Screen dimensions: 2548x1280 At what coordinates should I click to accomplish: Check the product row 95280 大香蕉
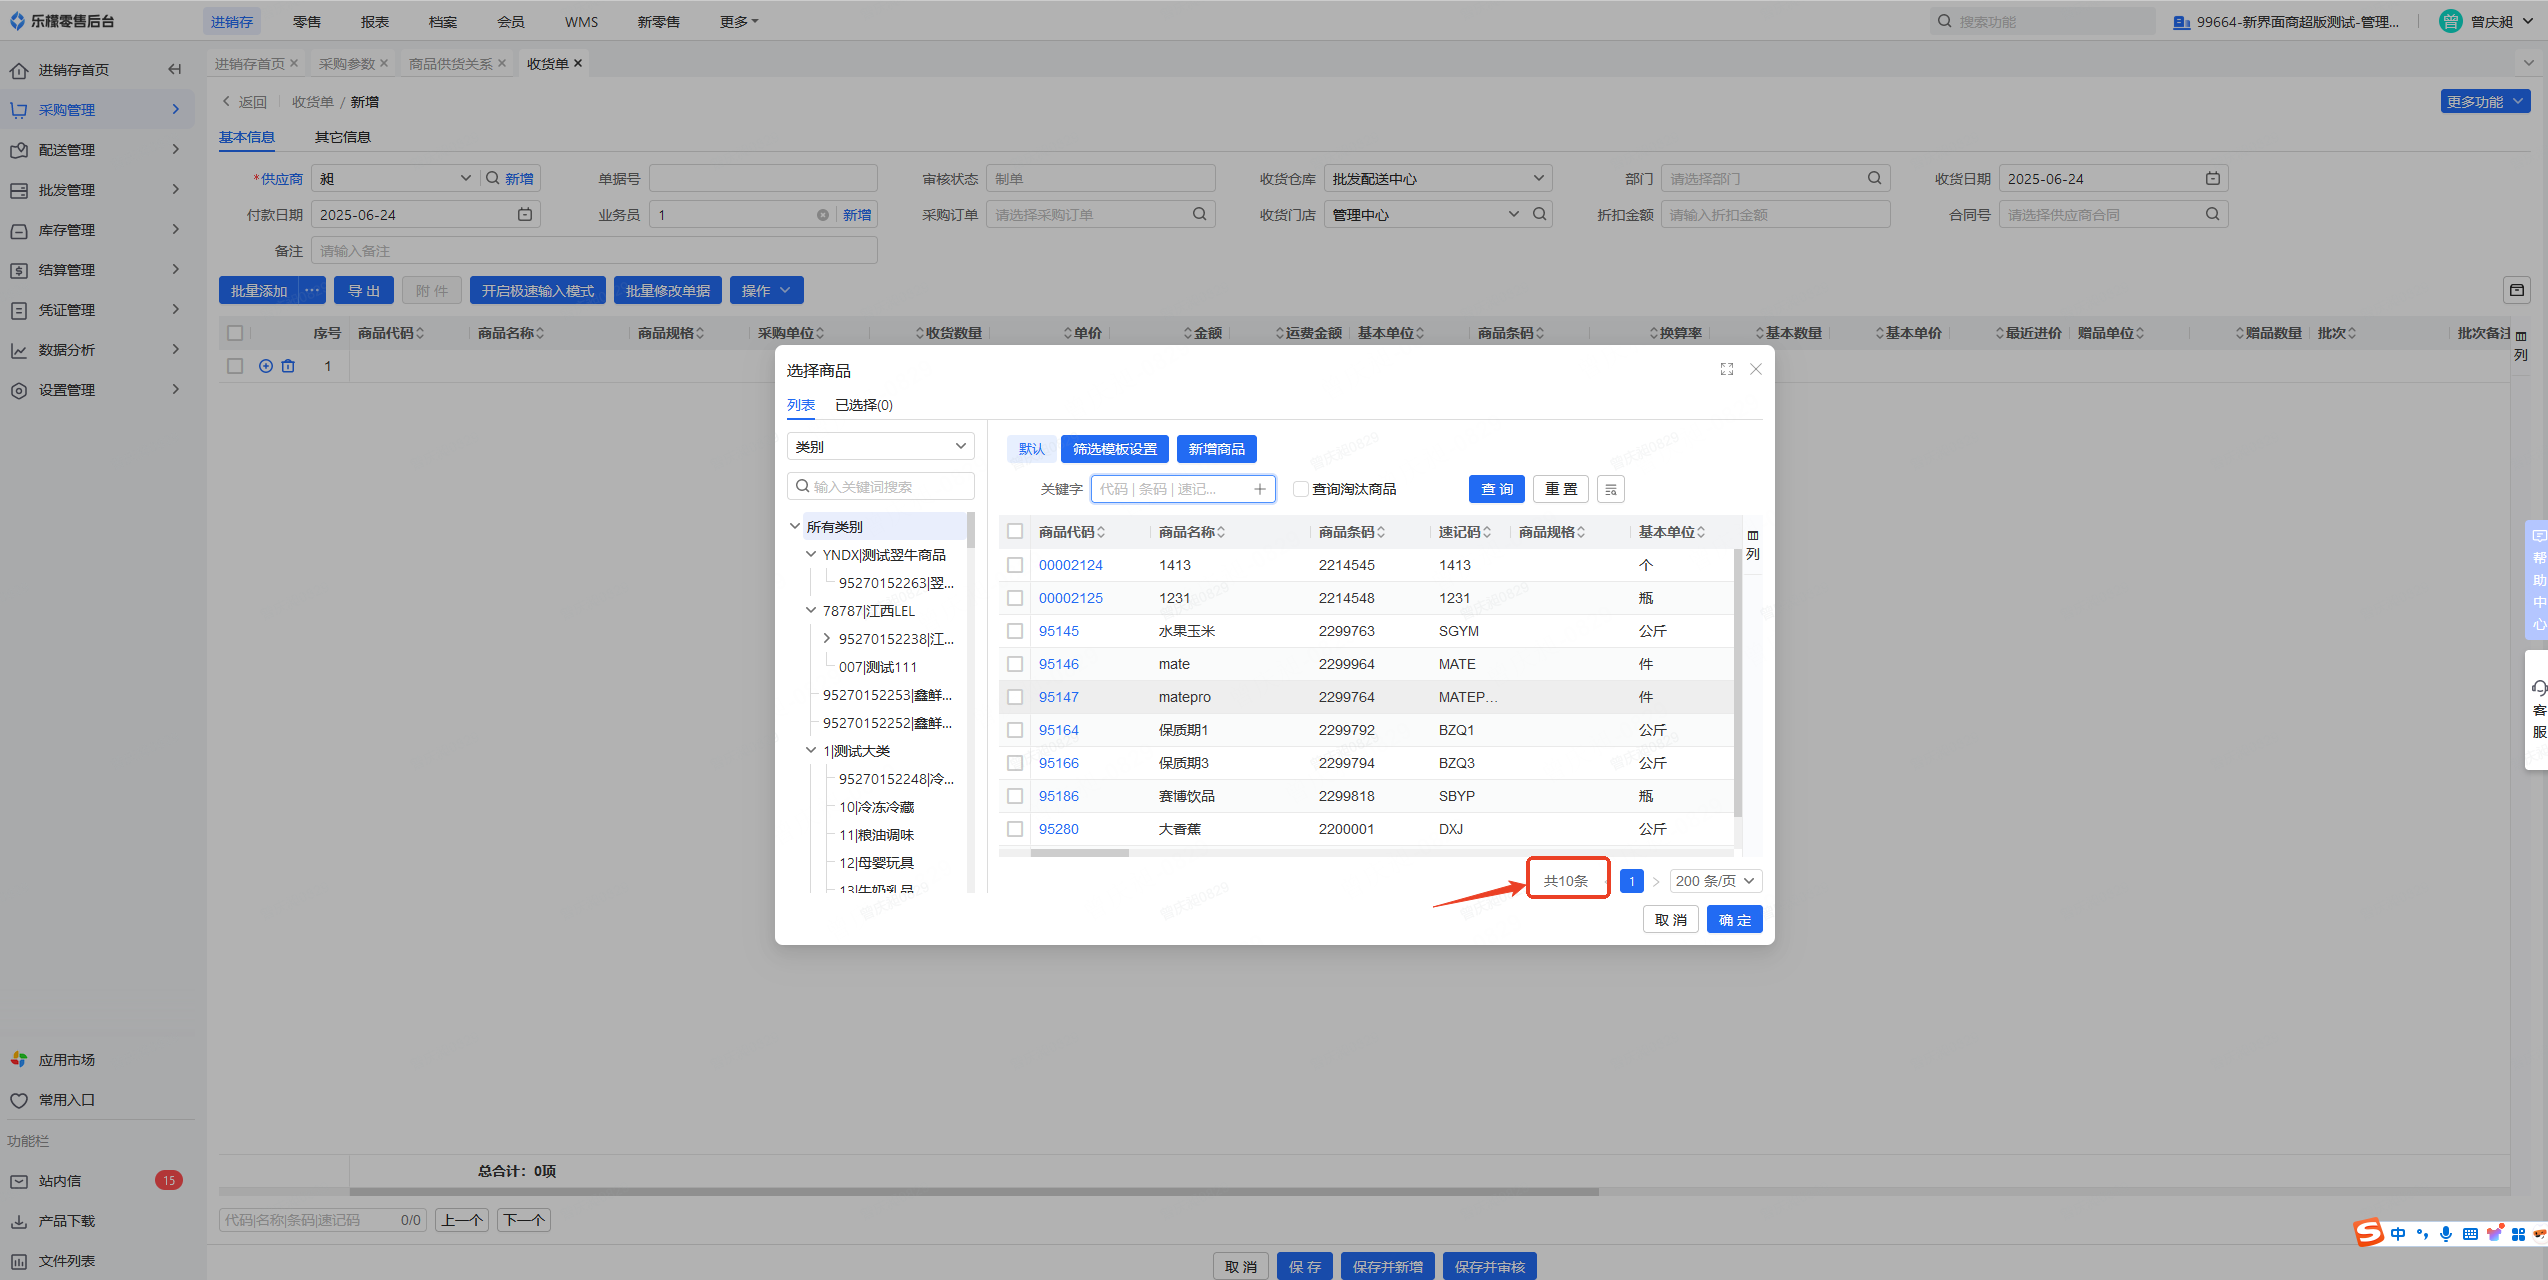1015,829
